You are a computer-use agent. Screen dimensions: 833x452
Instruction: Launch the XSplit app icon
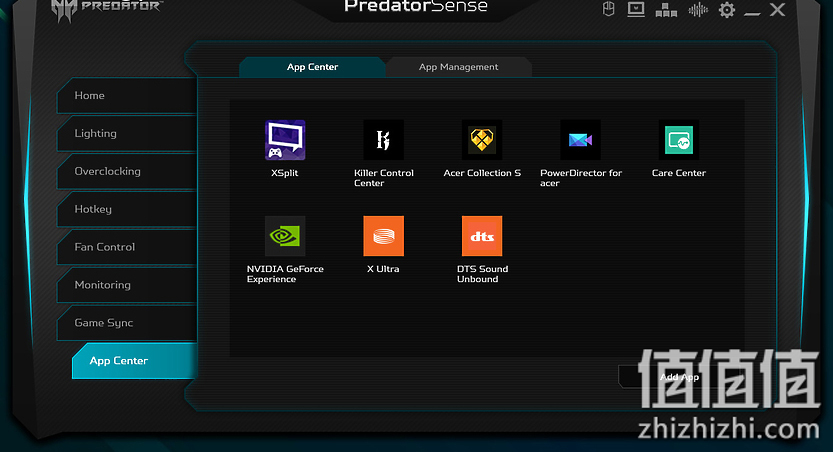tap(285, 140)
